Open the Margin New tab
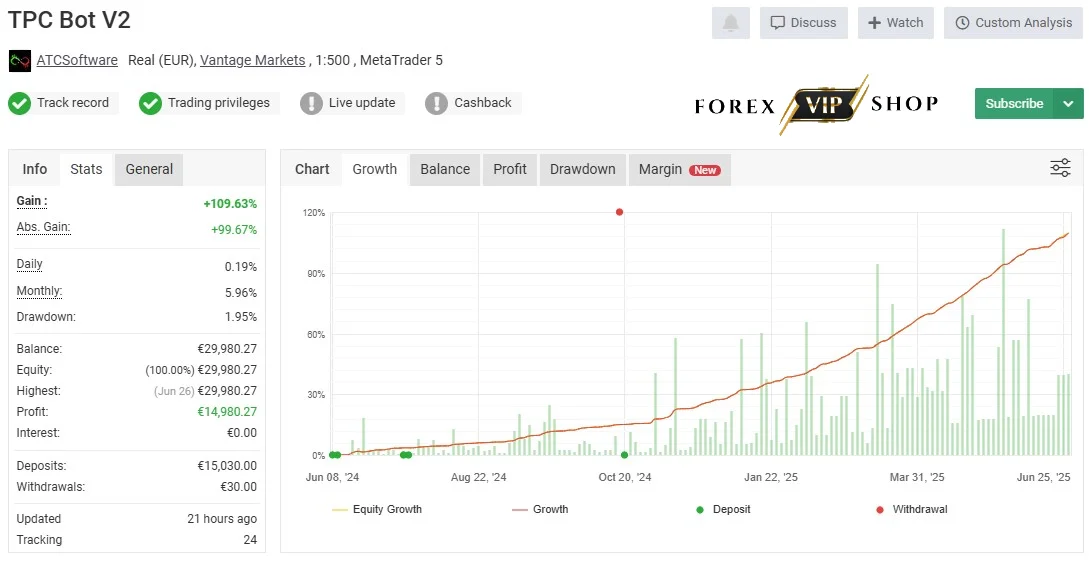1089x564 pixels. (x=680, y=169)
